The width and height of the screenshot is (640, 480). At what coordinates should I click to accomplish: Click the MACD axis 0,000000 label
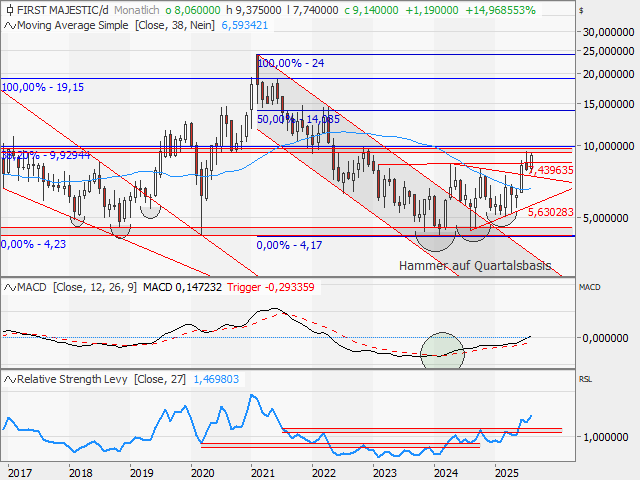606,338
